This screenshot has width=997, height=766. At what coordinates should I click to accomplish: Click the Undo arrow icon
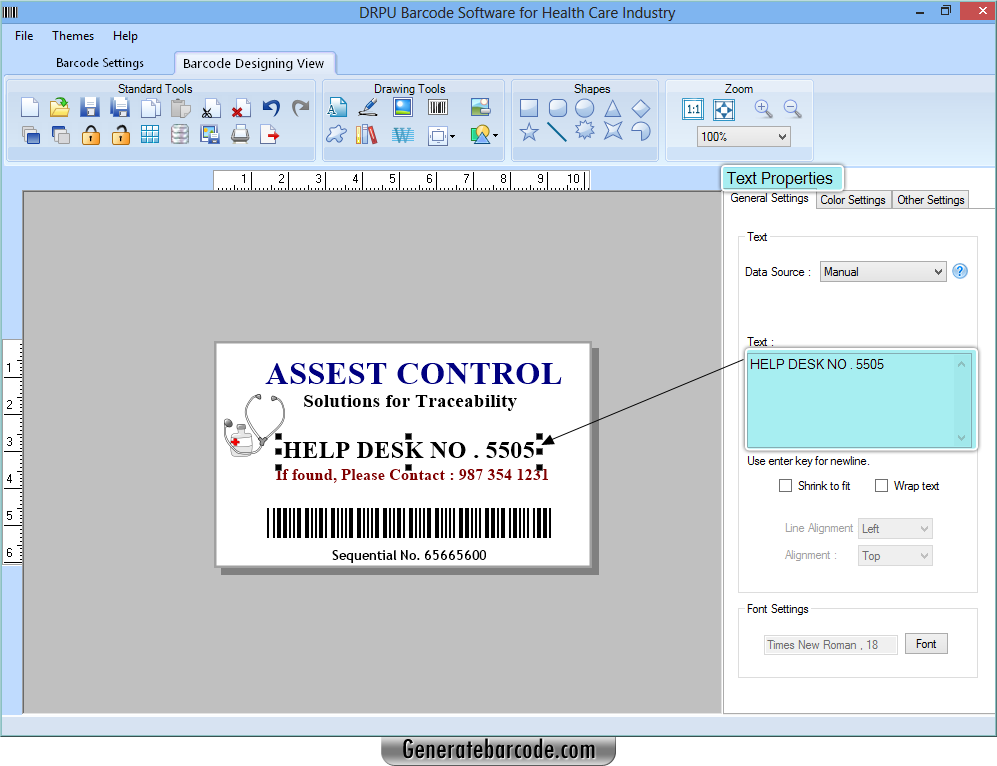[271, 108]
